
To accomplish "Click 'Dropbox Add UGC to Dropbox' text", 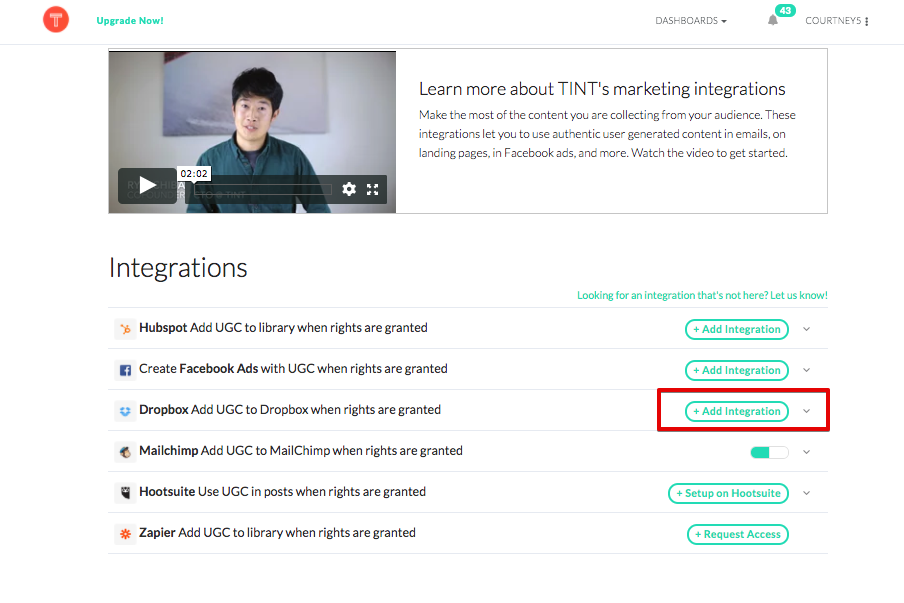I will coord(290,409).
